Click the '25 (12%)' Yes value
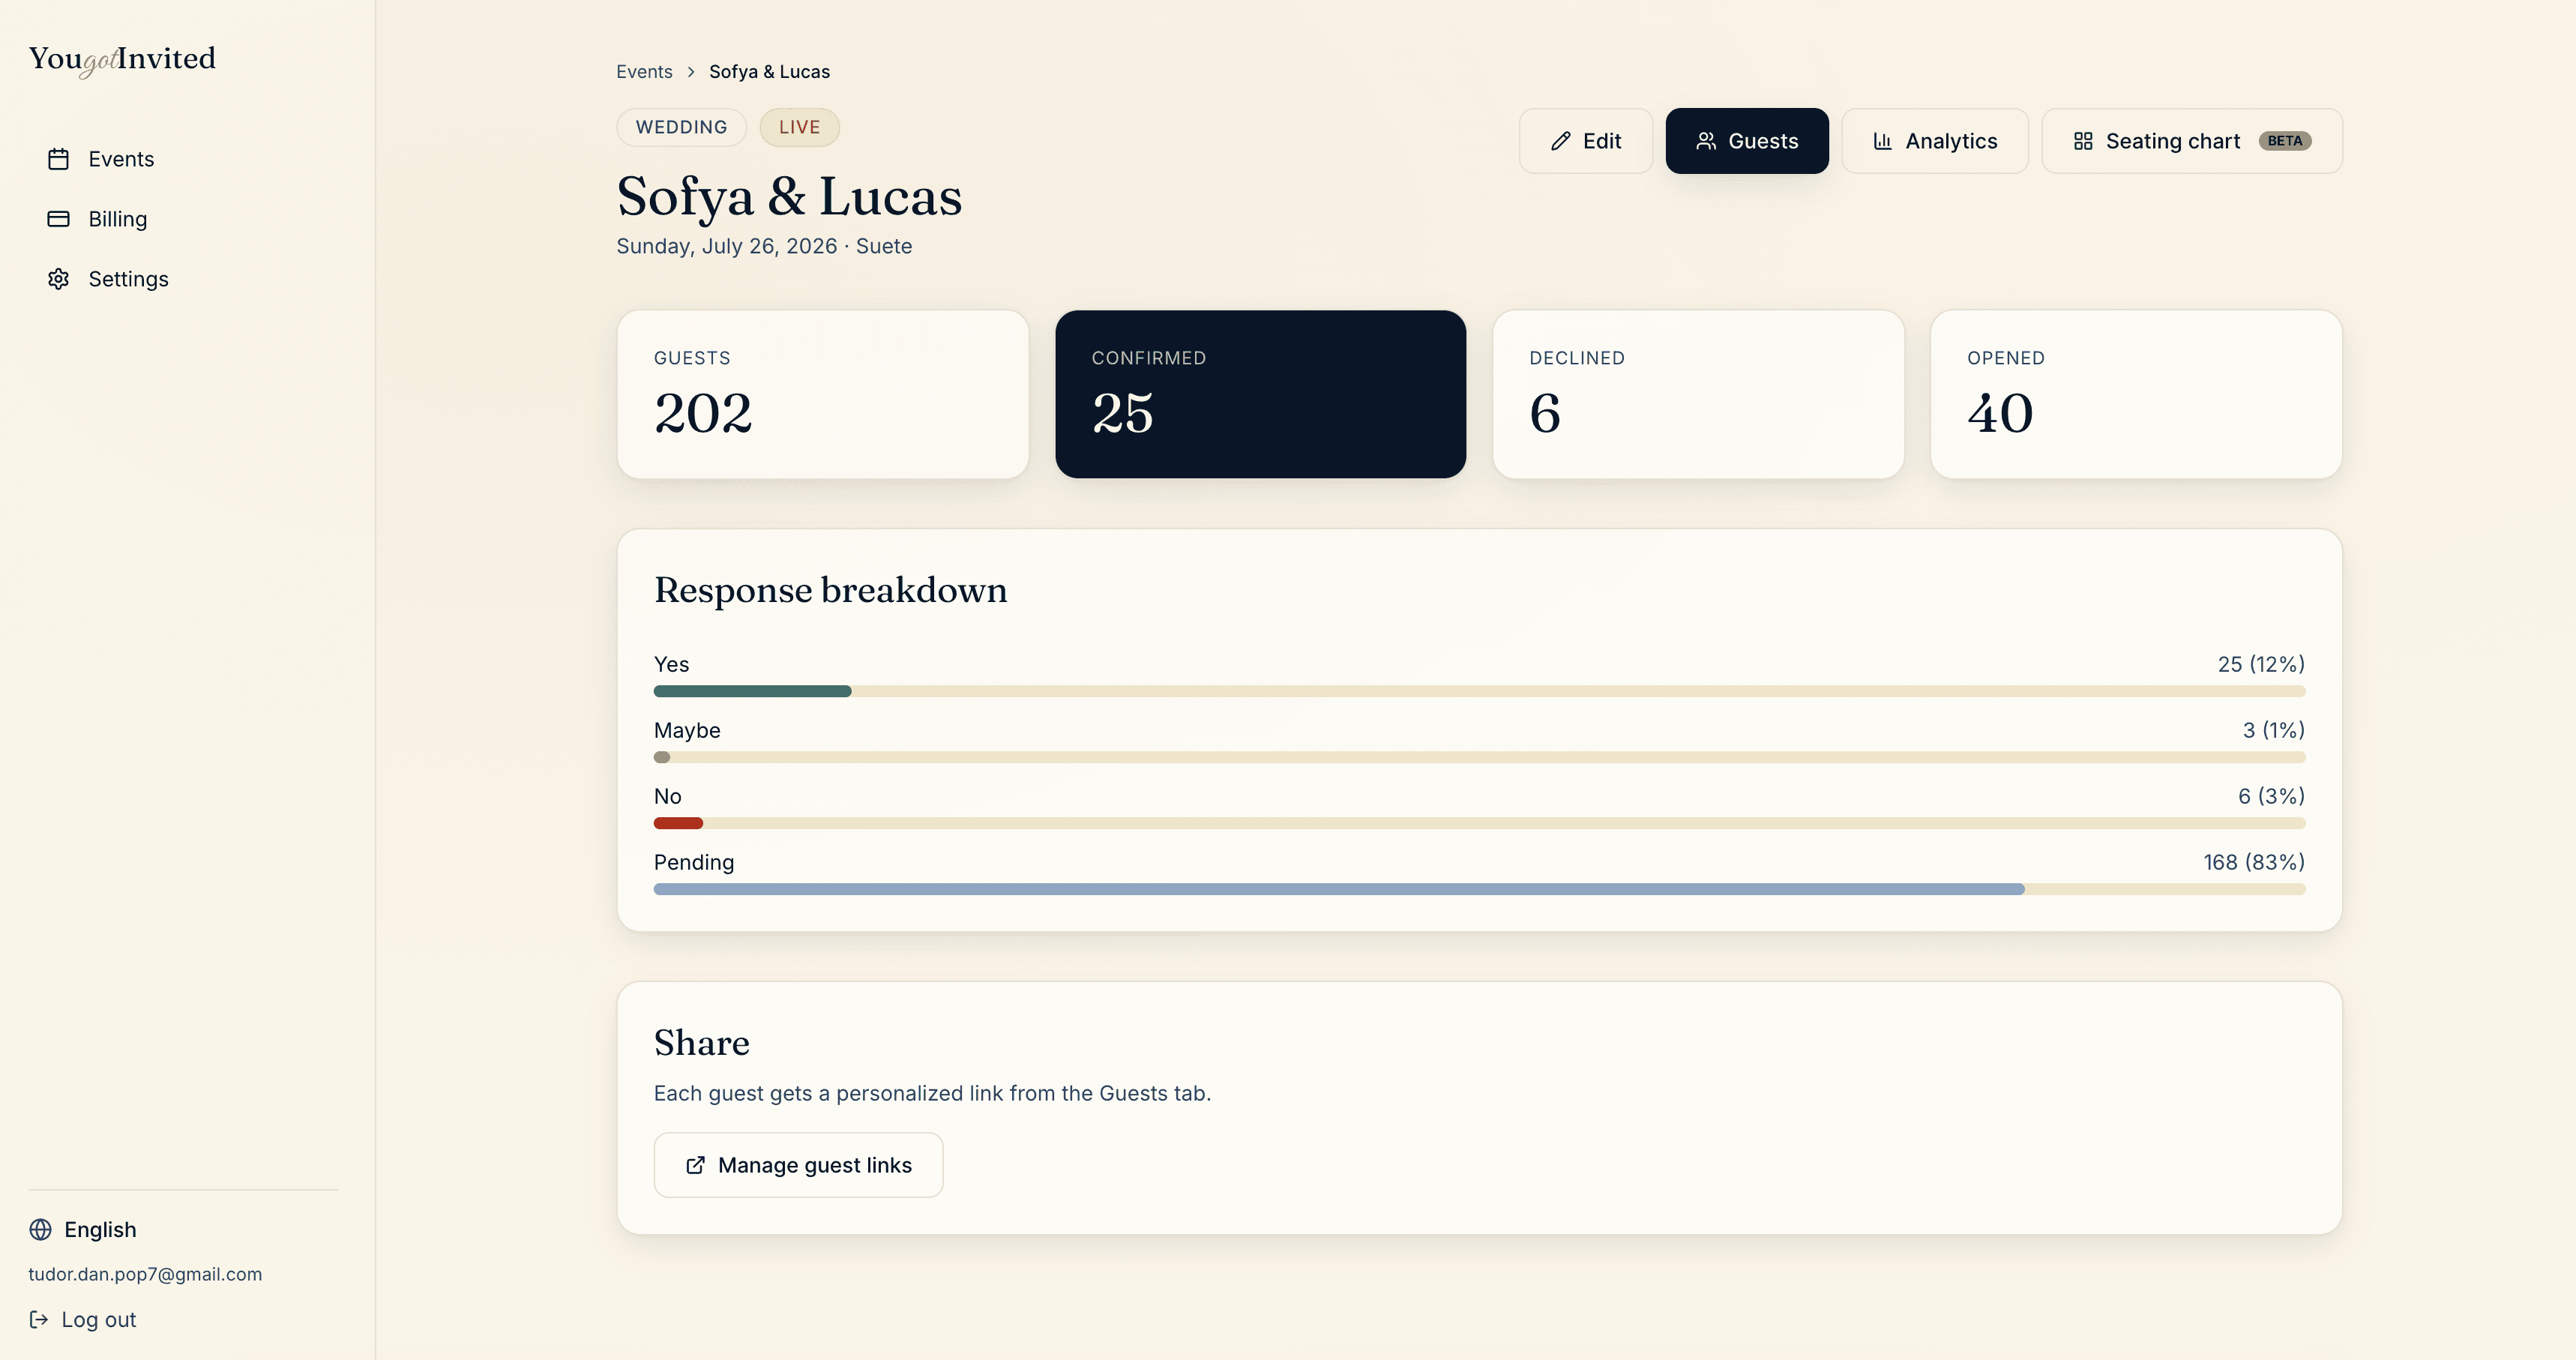The height and width of the screenshot is (1360, 2576). click(2261, 664)
